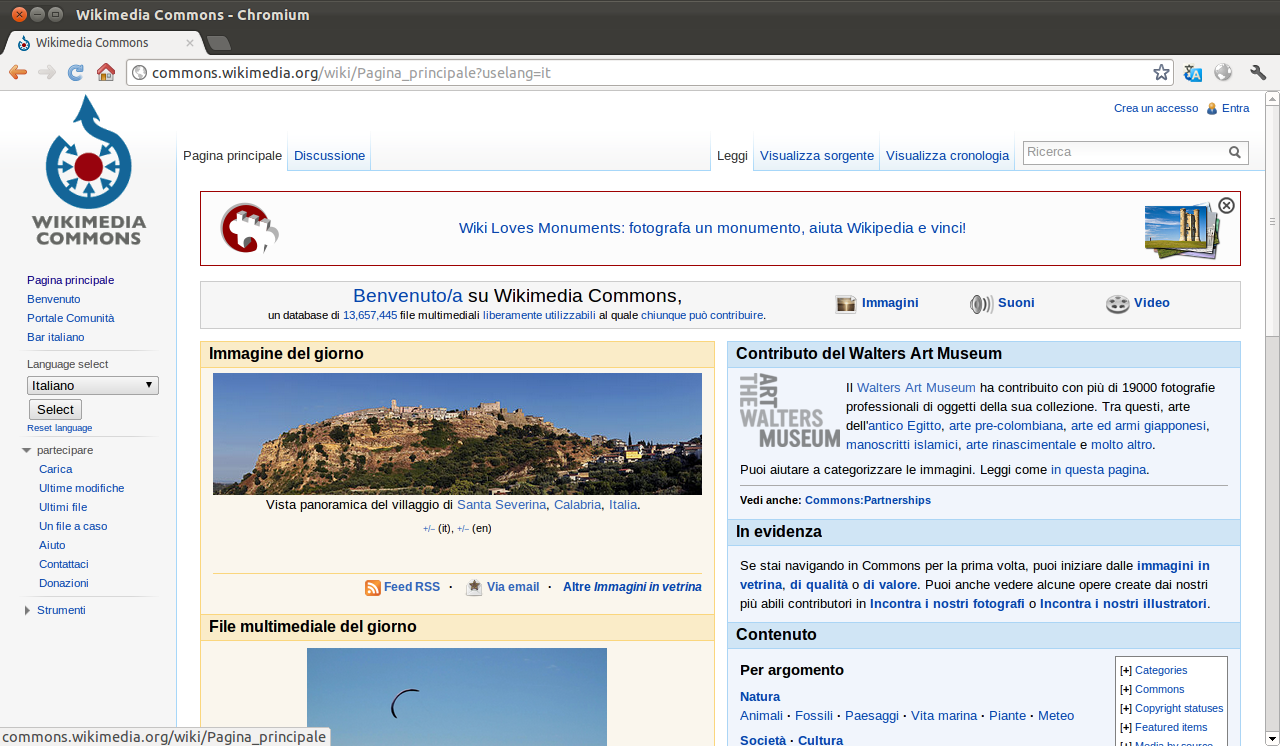
Task: Click the Wikimedia Commons logo
Action: click(88, 170)
